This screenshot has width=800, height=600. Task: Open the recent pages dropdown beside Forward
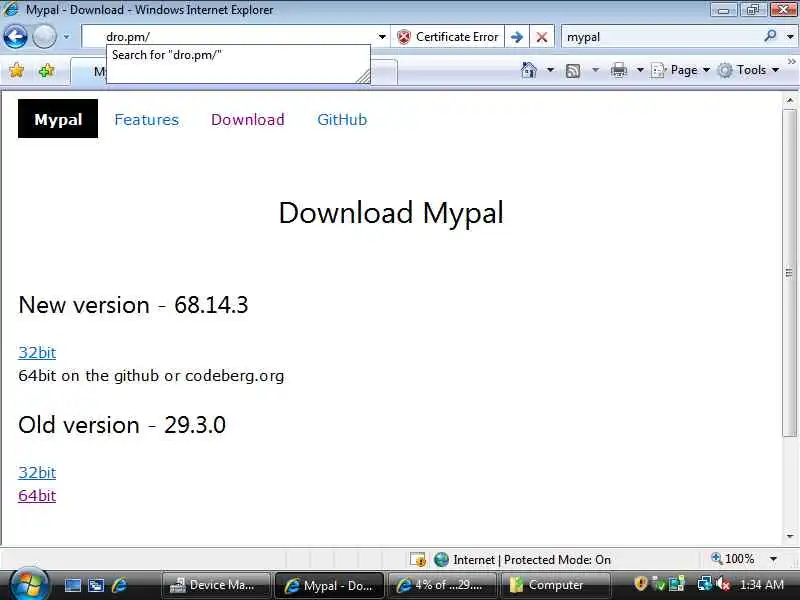coord(66,37)
